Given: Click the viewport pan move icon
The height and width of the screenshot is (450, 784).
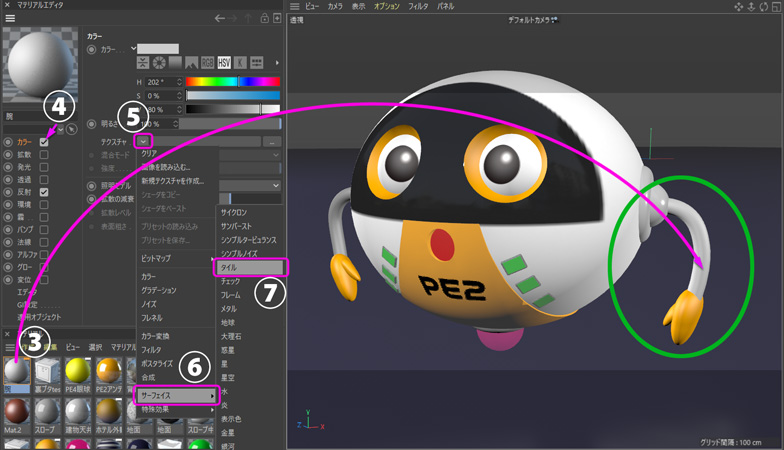Looking at the screenshot, I should click(739, 6).
